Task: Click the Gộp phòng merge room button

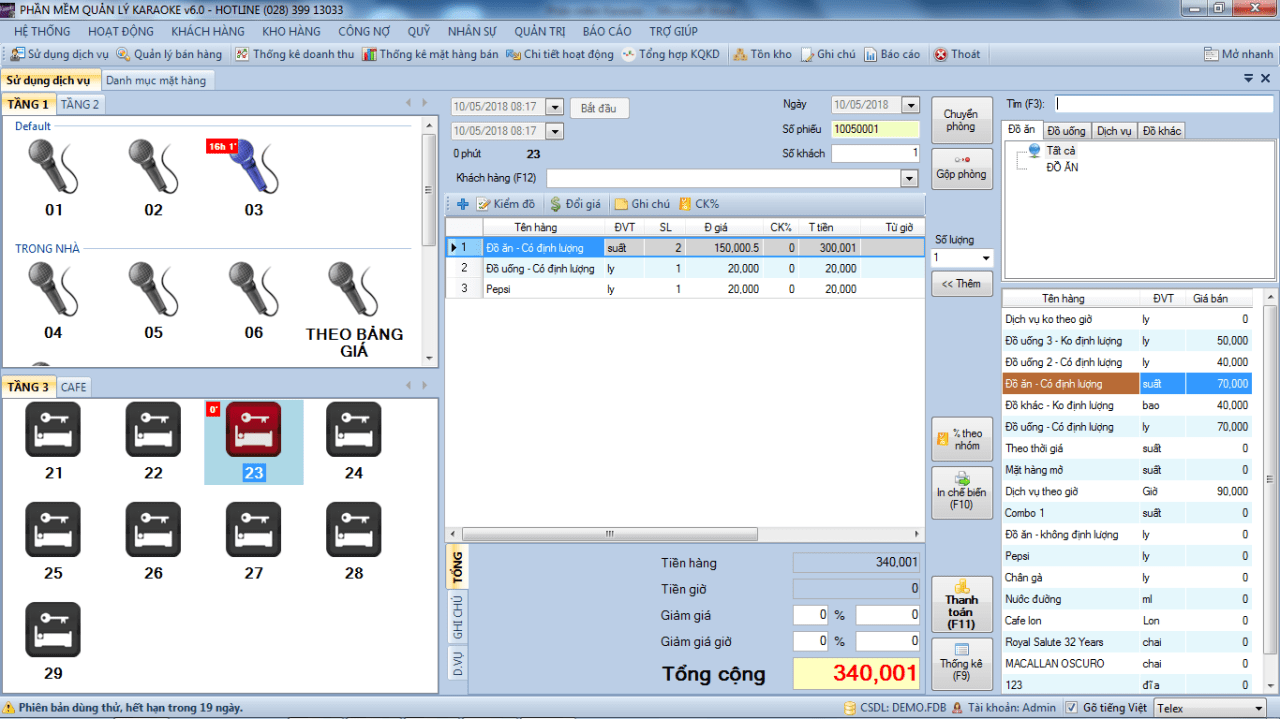Action: click(961, 168)
